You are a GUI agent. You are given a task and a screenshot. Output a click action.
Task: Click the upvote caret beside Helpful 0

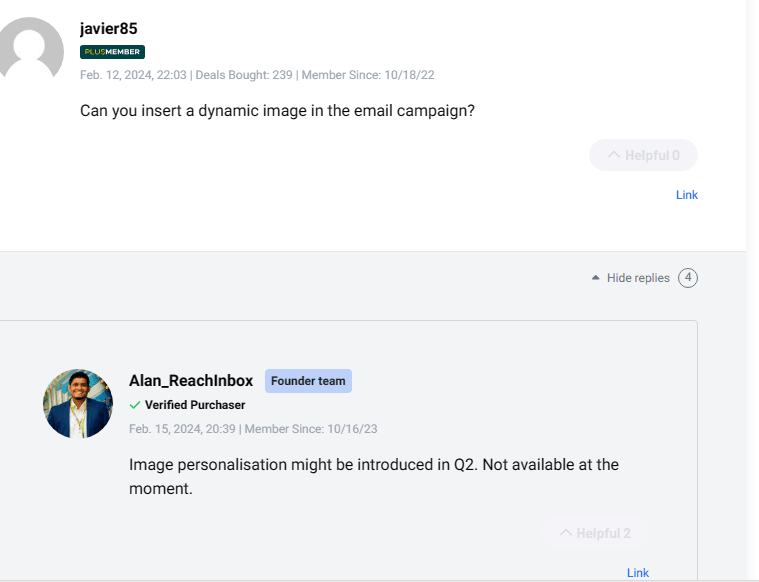pyautogui.click(x=614, y=156)
